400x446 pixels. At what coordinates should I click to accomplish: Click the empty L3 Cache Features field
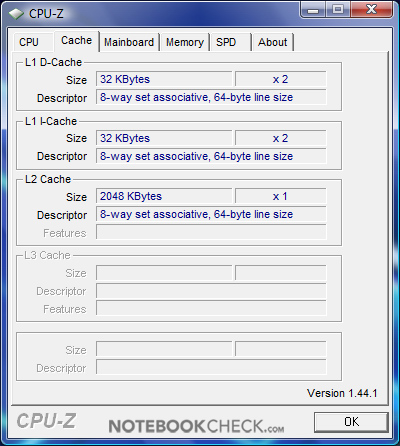coord(211,308)
